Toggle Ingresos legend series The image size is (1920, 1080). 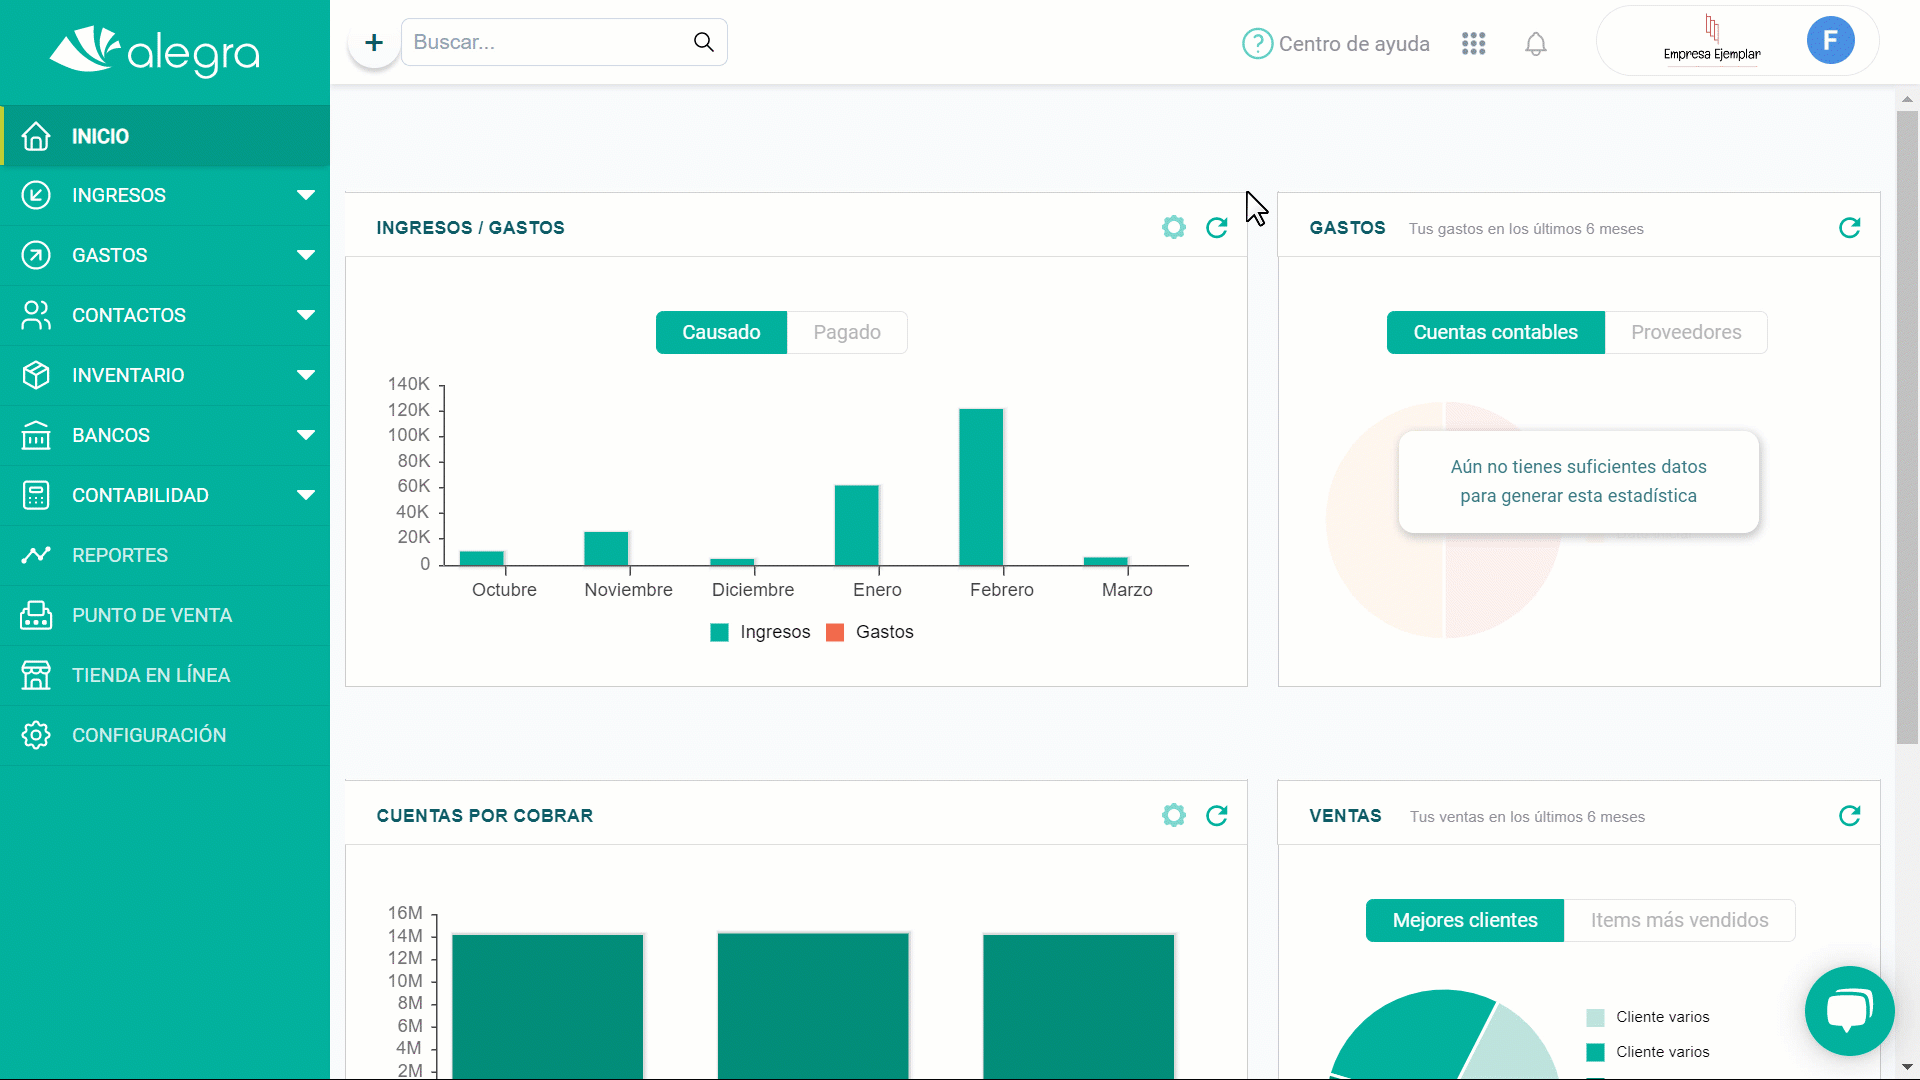[760, 632]
